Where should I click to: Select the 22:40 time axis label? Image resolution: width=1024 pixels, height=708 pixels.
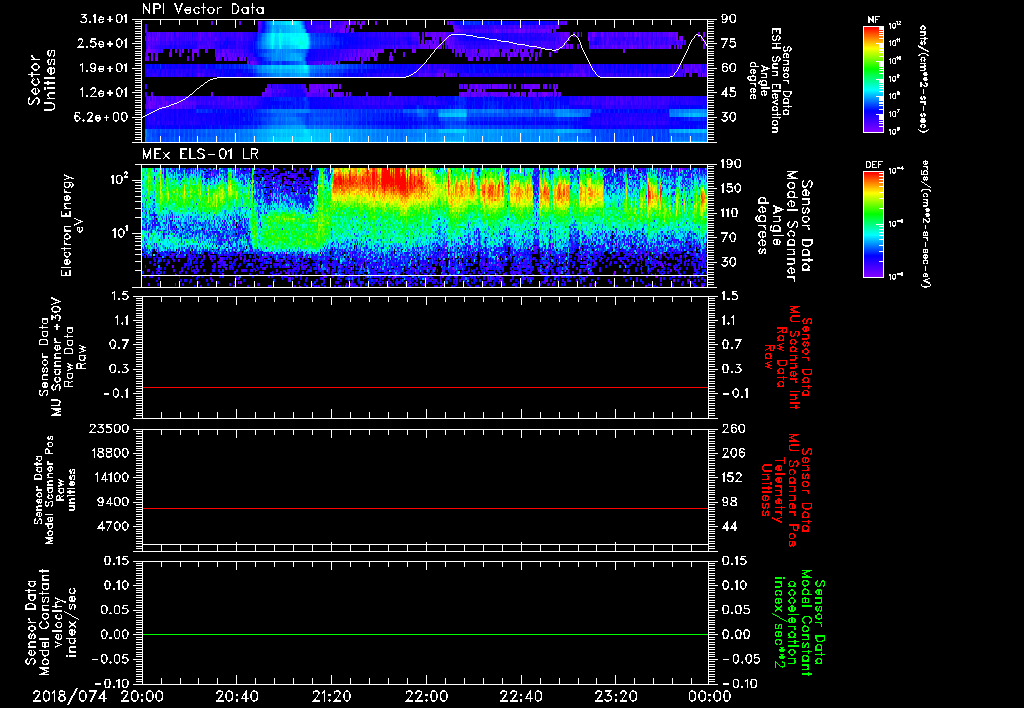click(x=520, y=694)
